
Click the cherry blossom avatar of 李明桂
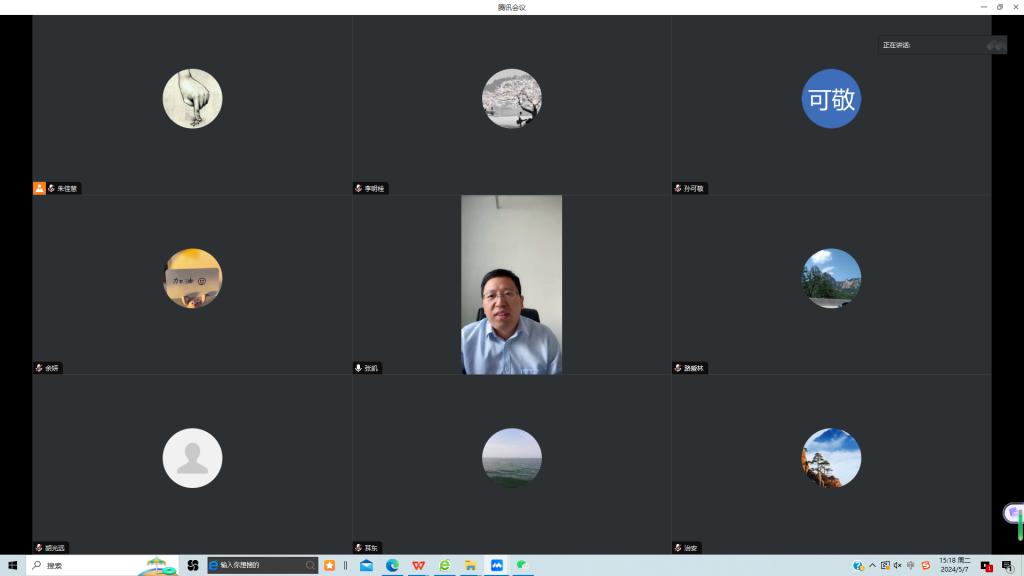click(511, 99)
